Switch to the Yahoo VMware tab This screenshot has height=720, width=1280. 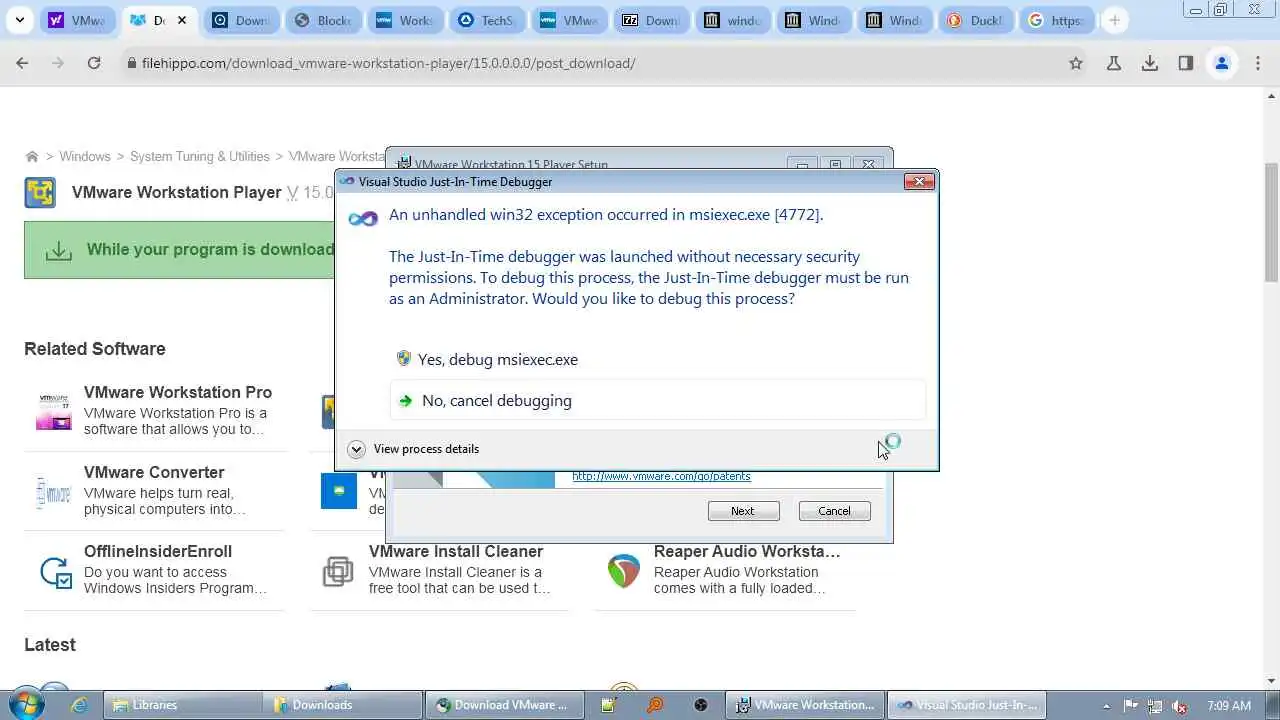[78, 20]
